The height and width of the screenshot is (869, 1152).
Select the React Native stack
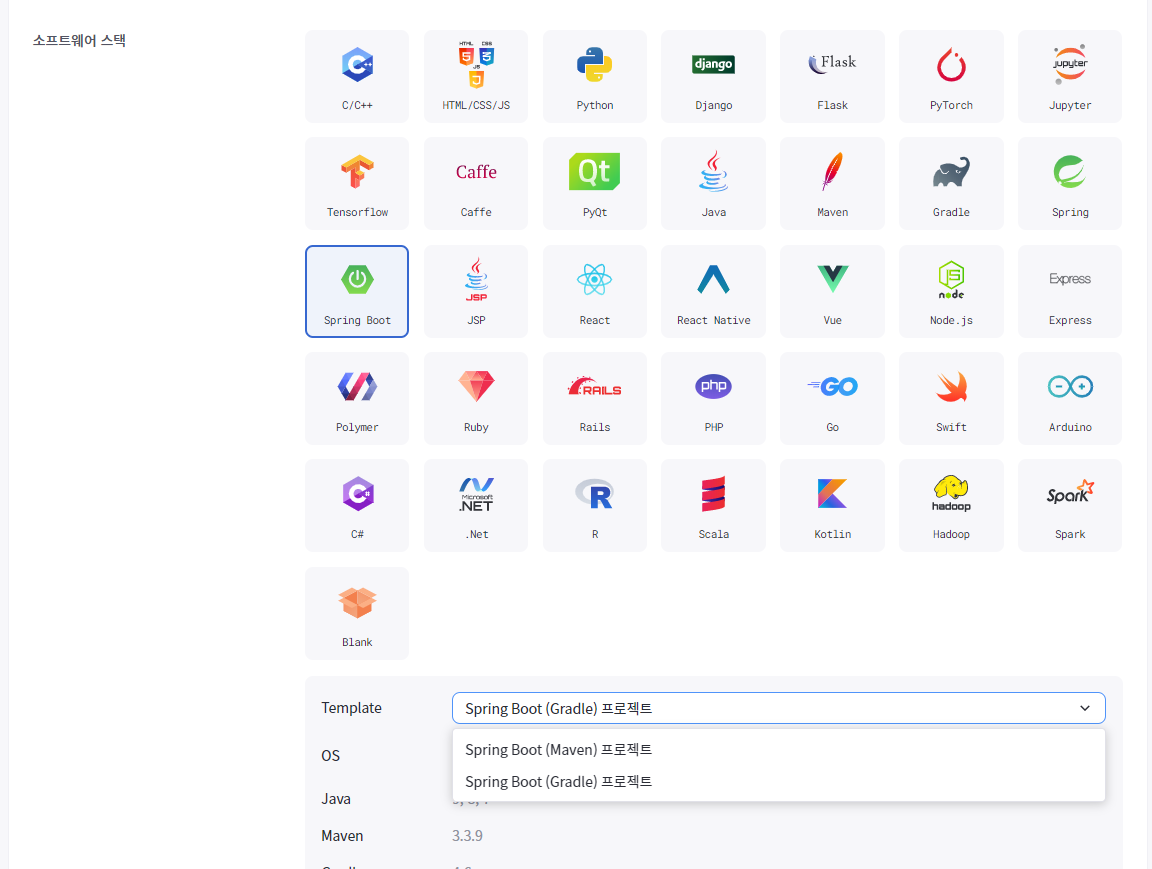click(x=713, y=292)
